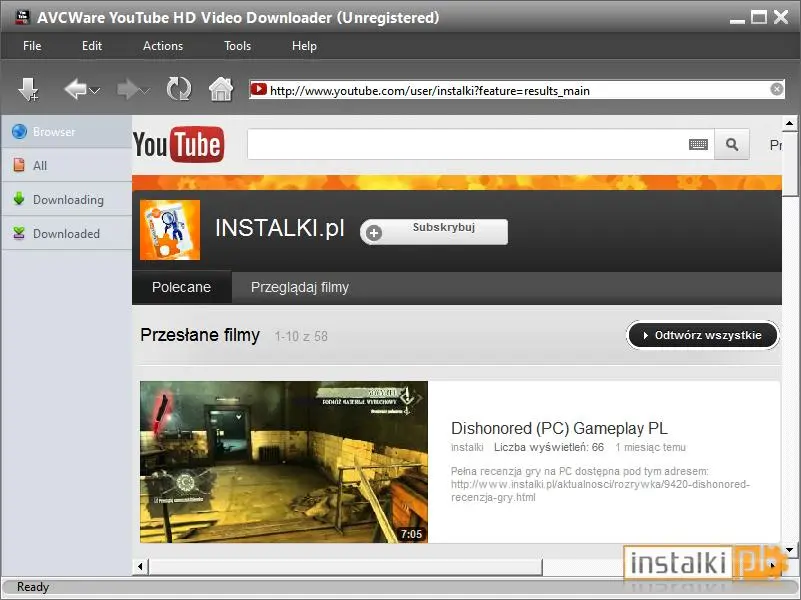Click the '1-10 z 58' count text
The image size is (801, 600).
pos(301,337)
